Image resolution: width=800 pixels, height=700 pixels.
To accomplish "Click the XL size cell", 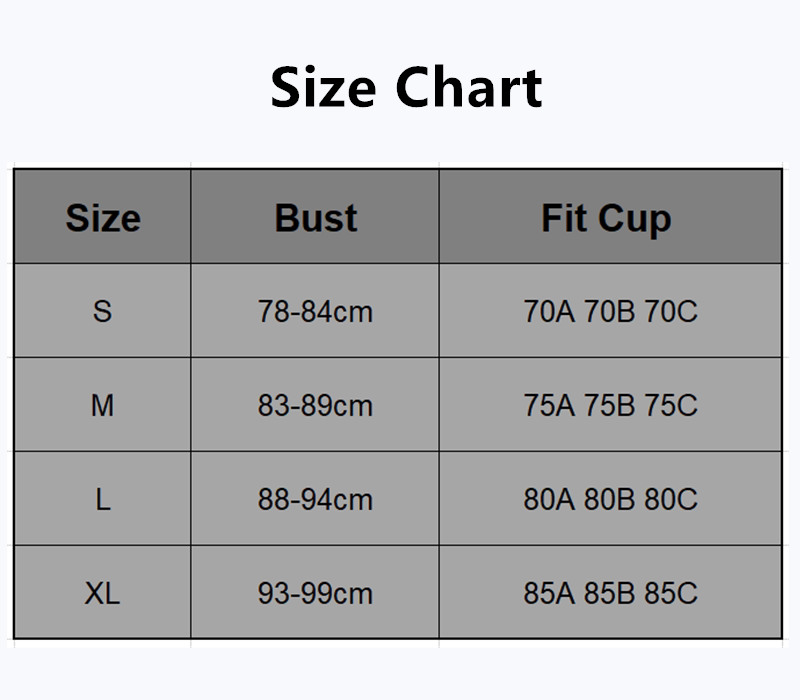I will point(102,593).
